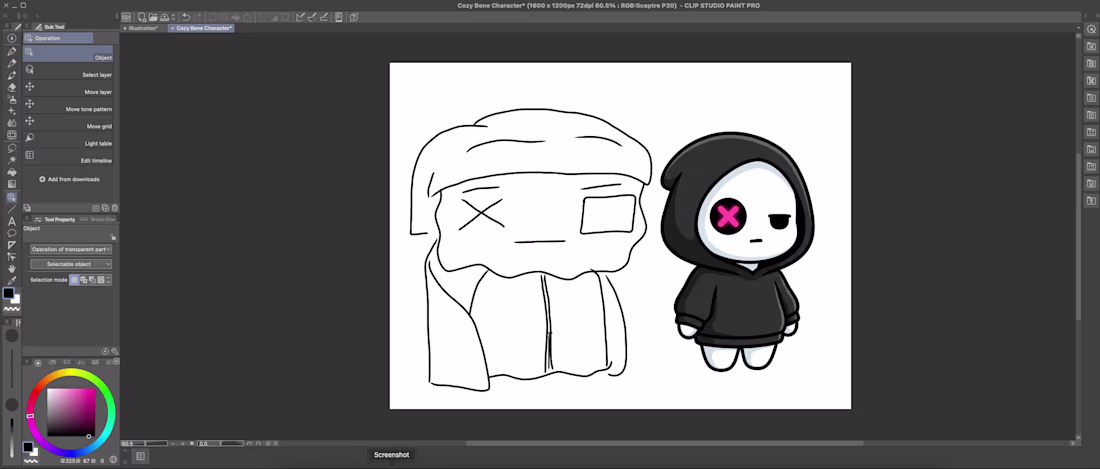
Task: Switch to the Illustration document tab
Action: click(x=144, y=28)
